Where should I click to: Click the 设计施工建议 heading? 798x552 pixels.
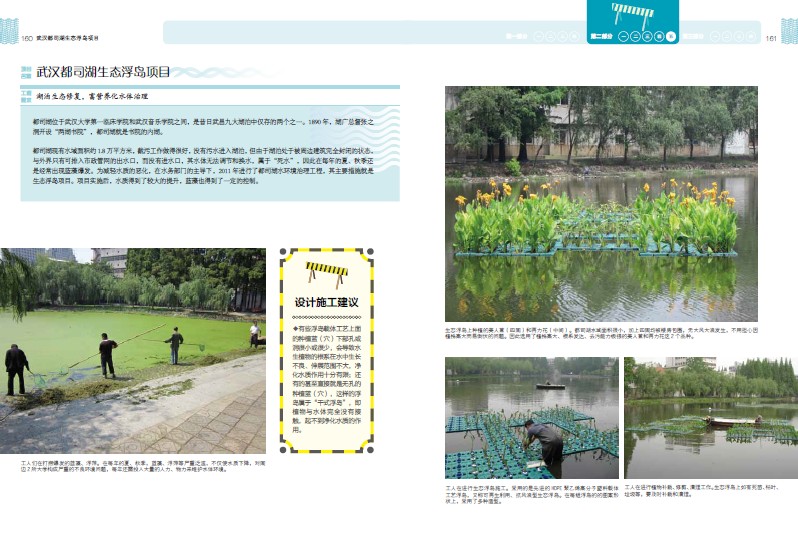pos(326,301)
